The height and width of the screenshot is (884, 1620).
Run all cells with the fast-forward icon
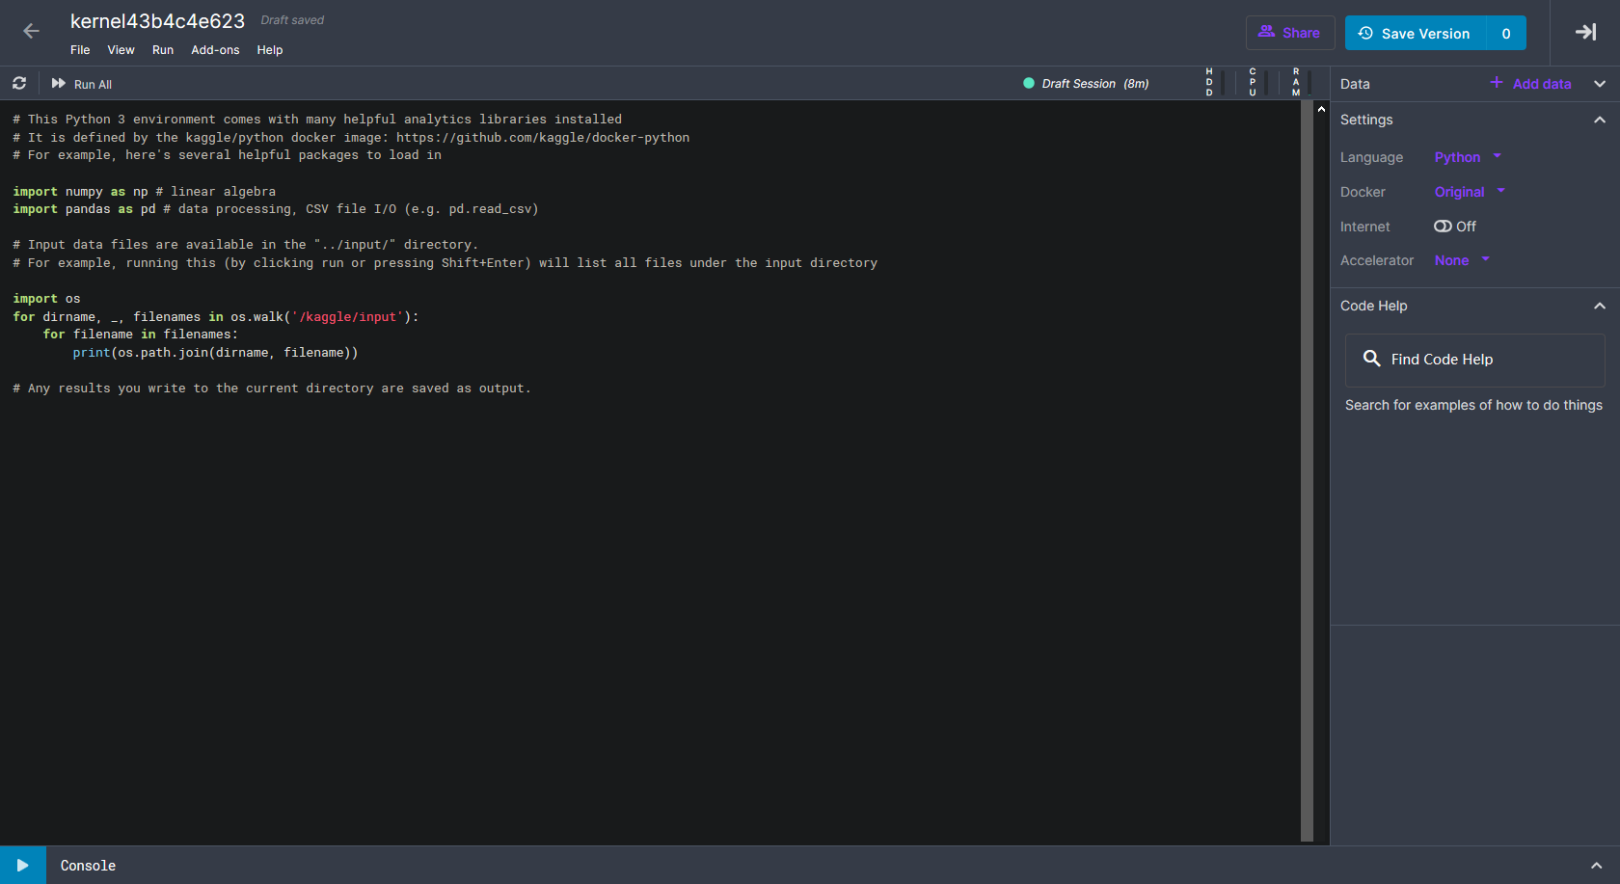click(x=58, y=83)
